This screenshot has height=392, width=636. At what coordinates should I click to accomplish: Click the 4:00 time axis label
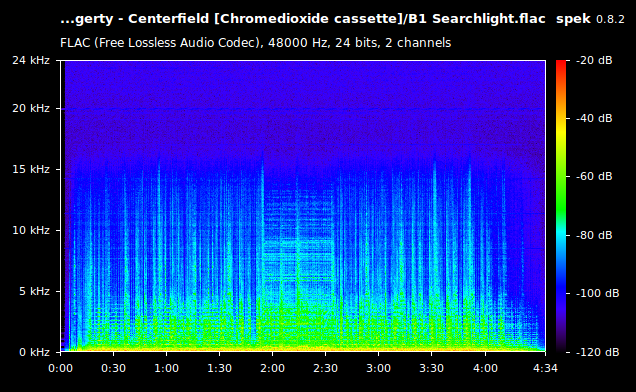(x=485, y=368)
